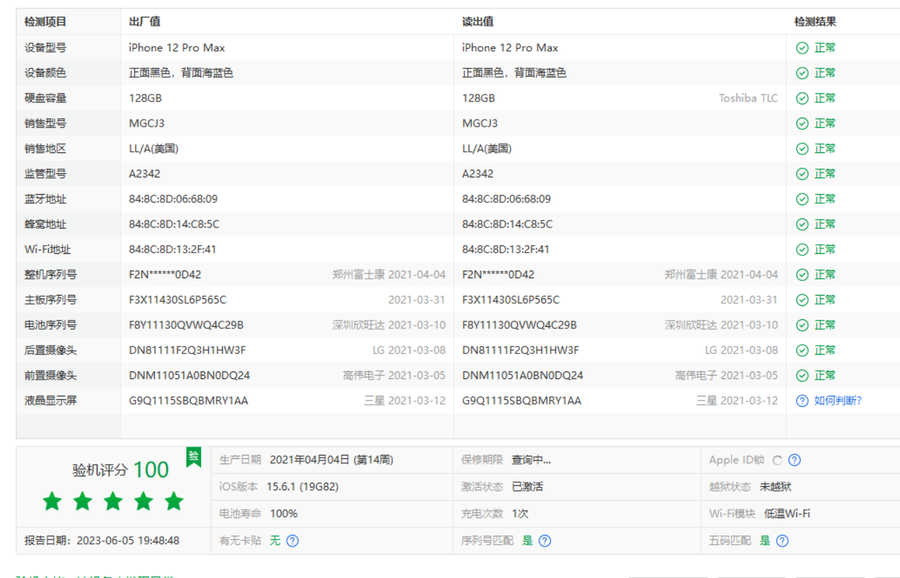Click the help icon beside 序列号匹配
The image size is (900, 578).
[545, 541]
